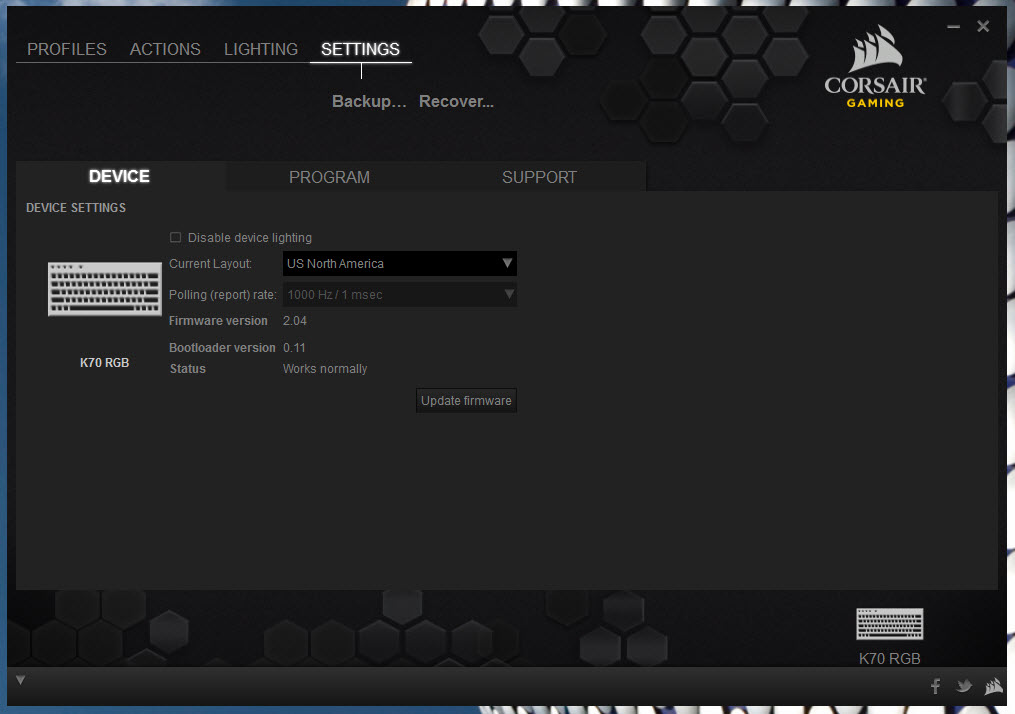This screenshot has height=714, width=1015.
Task: Click the Corsair sails icon in footer
Action: tap(994, 686)
